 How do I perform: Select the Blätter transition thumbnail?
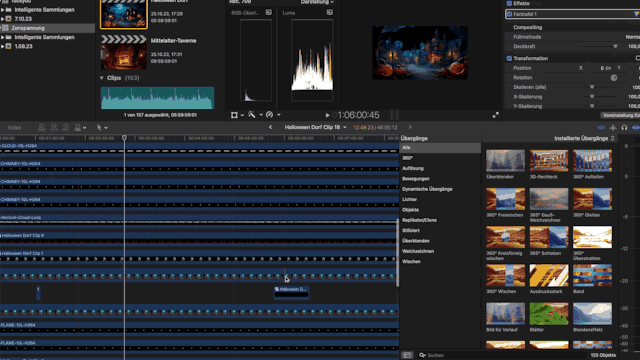coord(549,313)
